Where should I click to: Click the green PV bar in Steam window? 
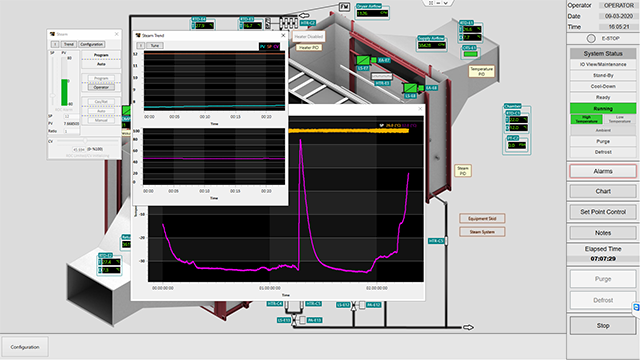point(64,92)
